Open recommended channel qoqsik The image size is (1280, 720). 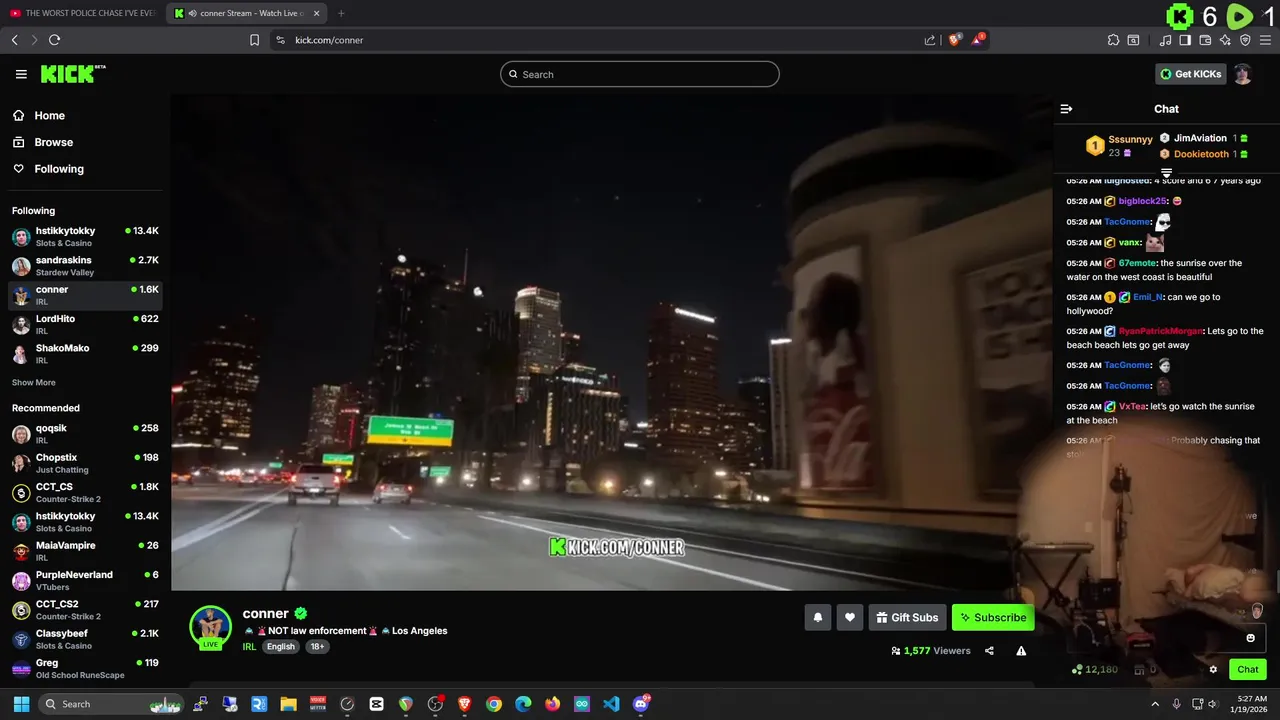pos(85,434)
